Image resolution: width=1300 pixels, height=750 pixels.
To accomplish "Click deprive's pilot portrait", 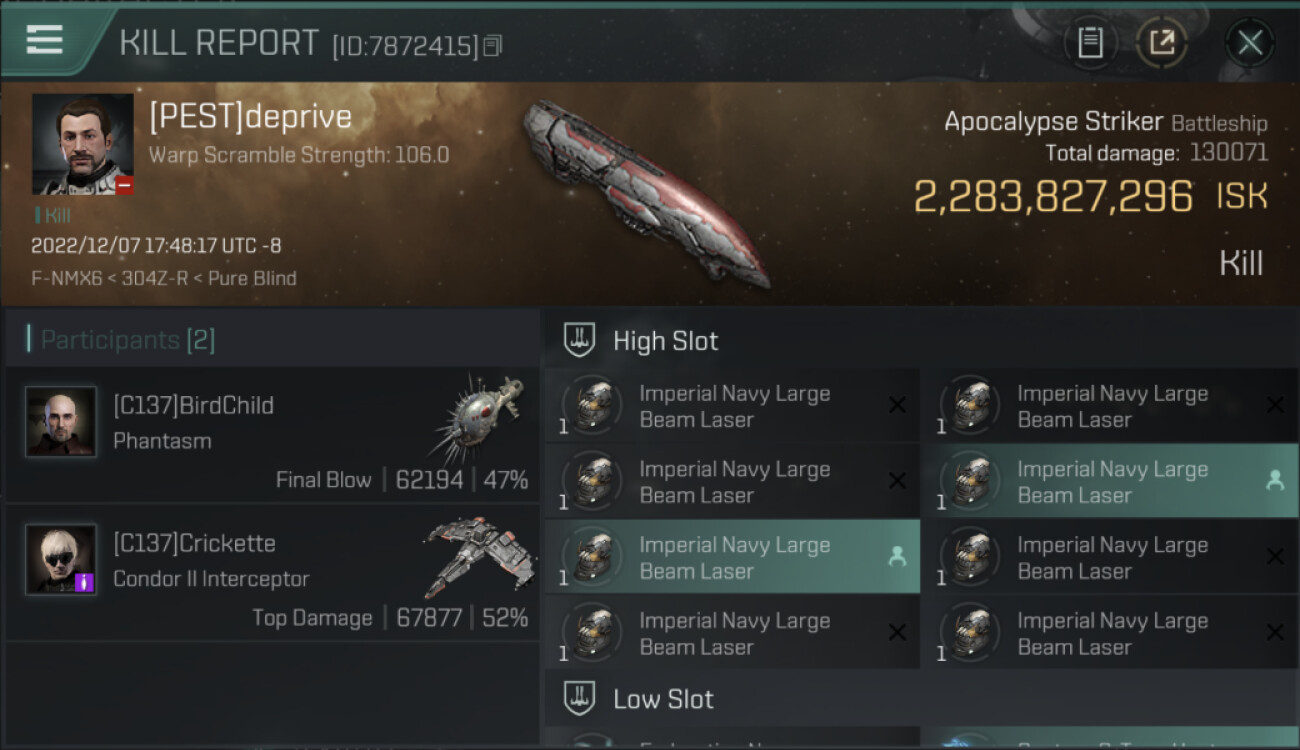I will 82,144.
